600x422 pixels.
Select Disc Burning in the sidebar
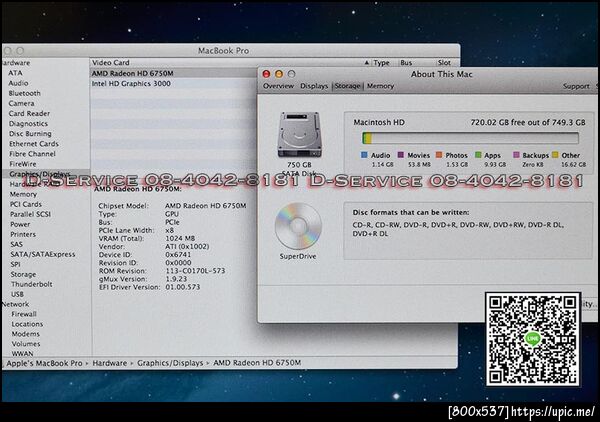click(x=30, y=134)
